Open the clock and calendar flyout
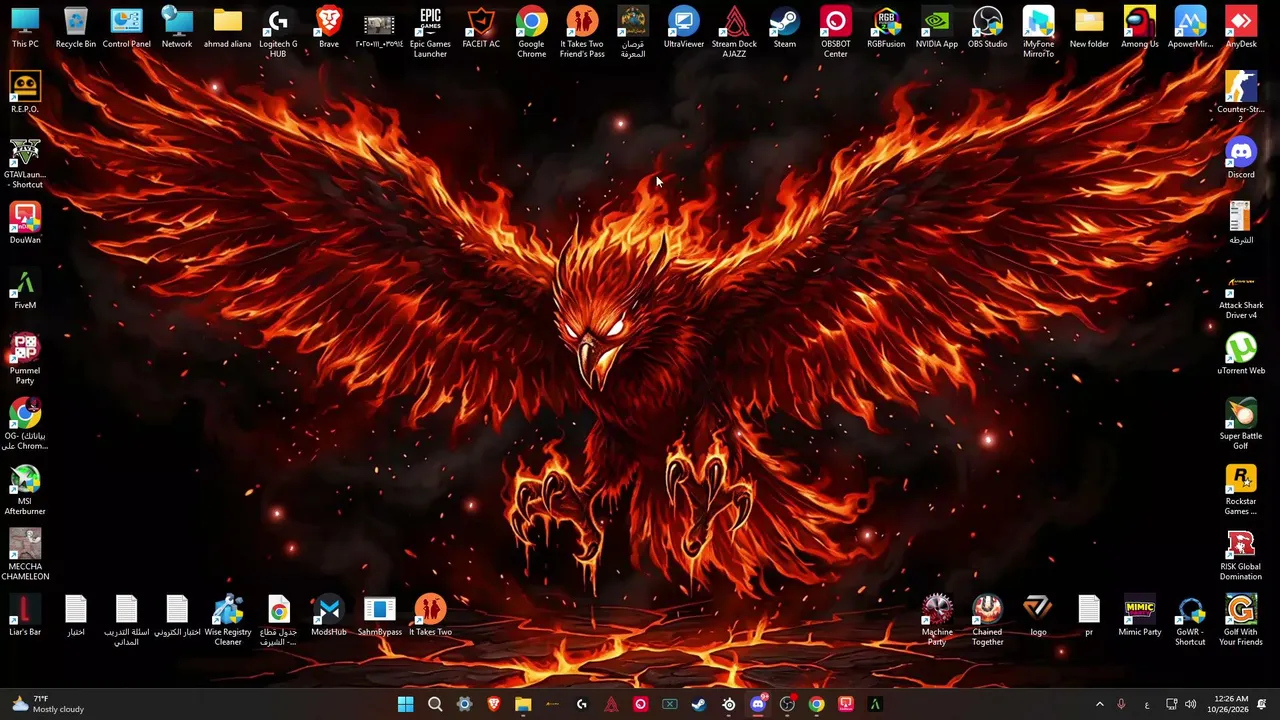The height and width of the screenshot is (720, 1280). (x=1230, y=704)
